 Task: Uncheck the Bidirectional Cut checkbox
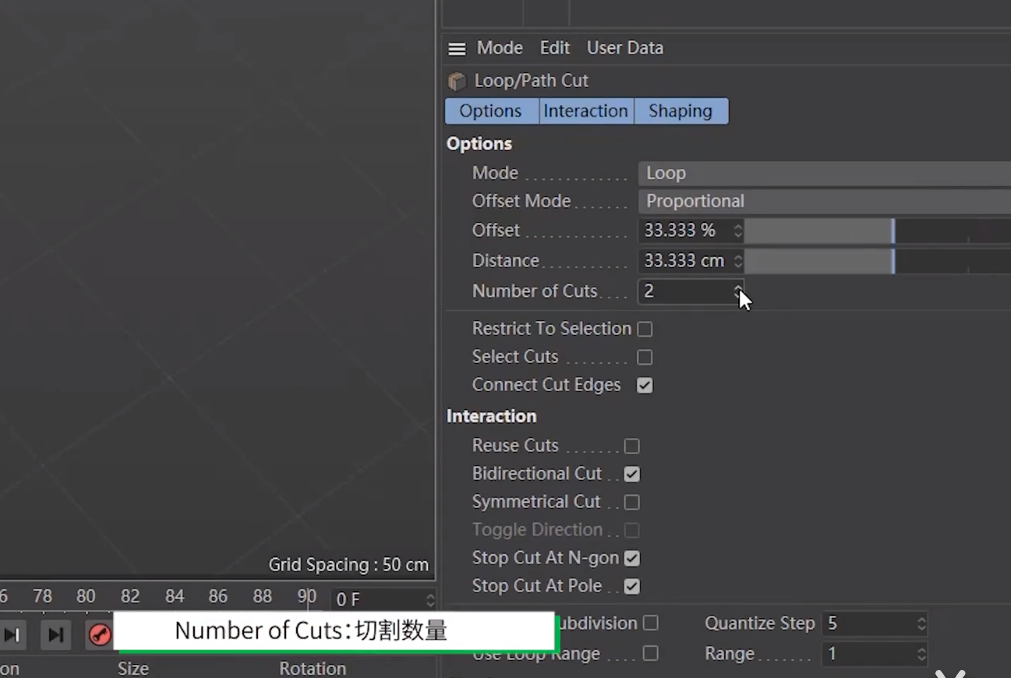click(x=632, y=474)
